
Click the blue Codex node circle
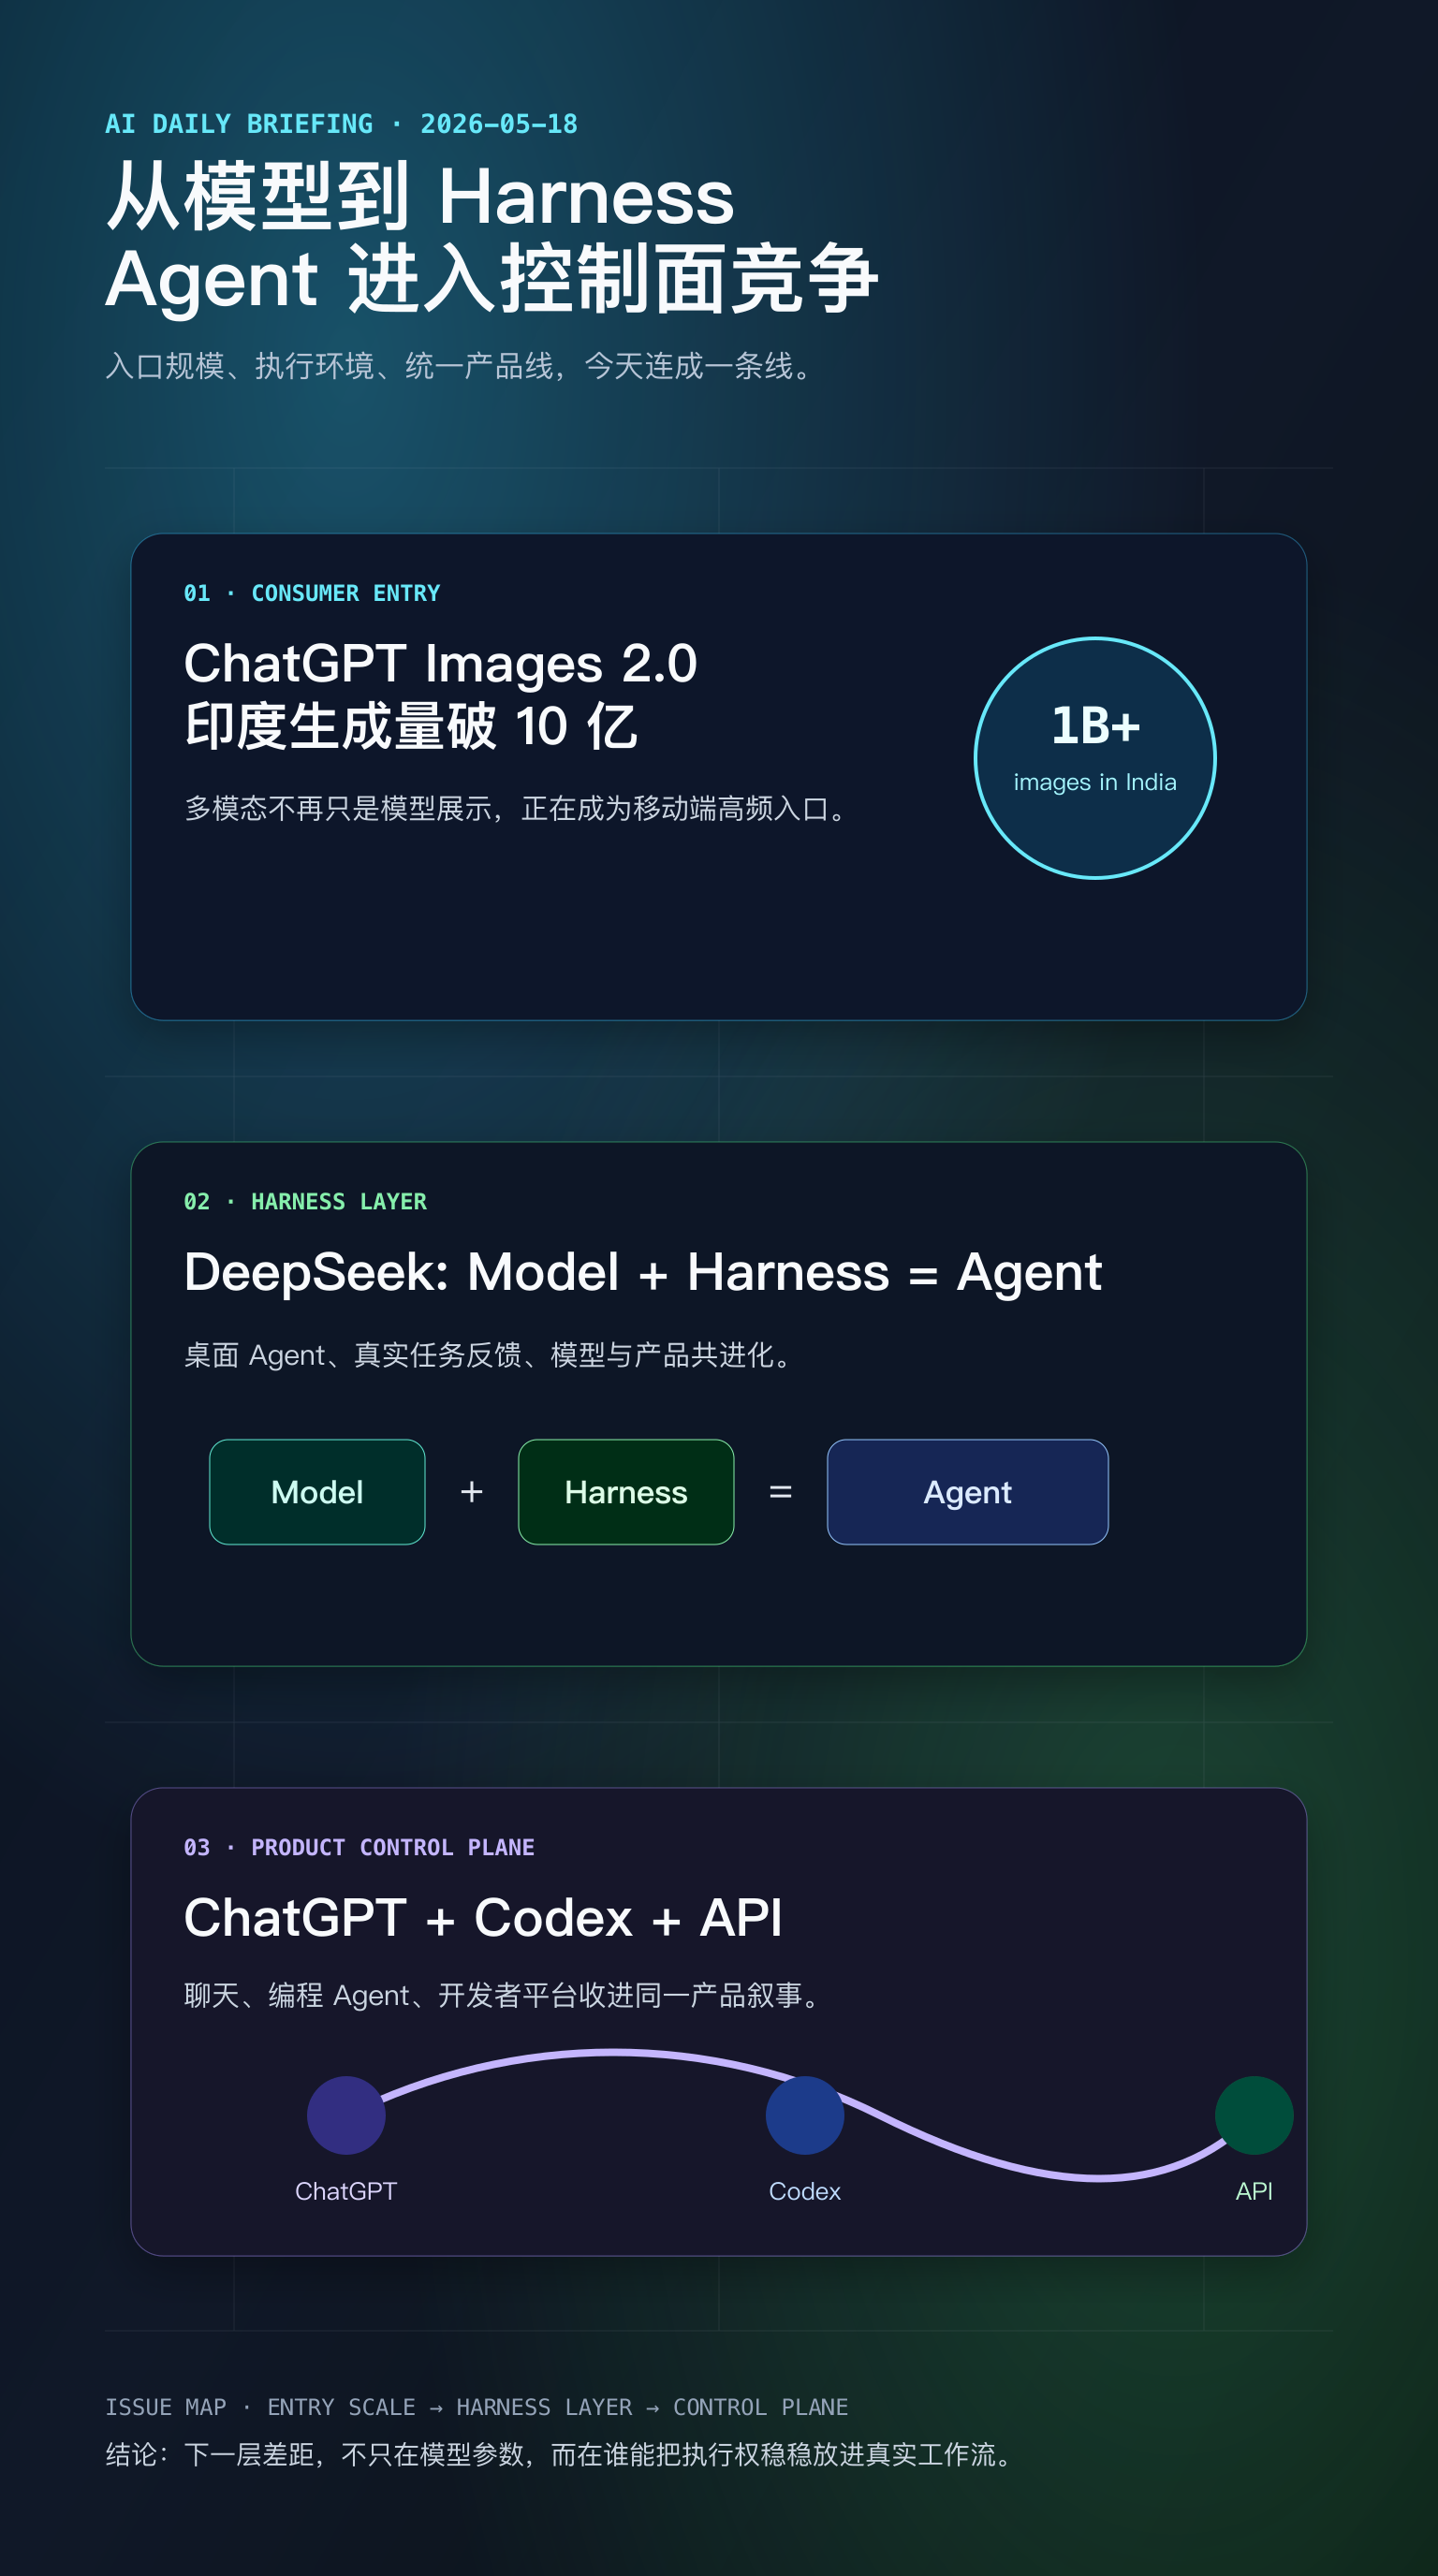pyautogui.click(x=805, y=2115)
